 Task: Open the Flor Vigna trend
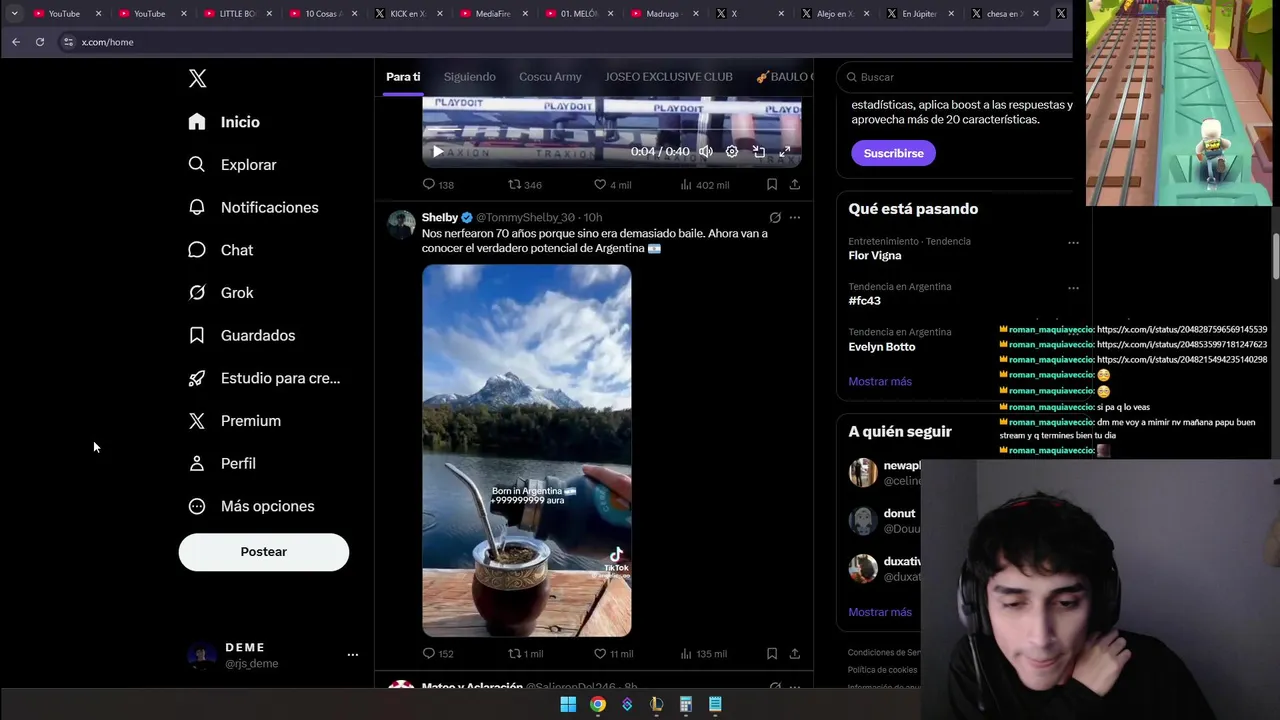(875, 256)
